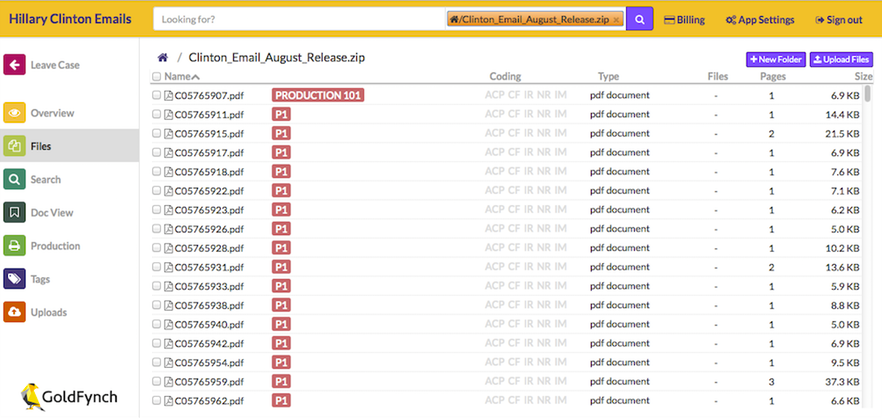
Task: Select the Files sidebar icon
Action: click(14, 146)
